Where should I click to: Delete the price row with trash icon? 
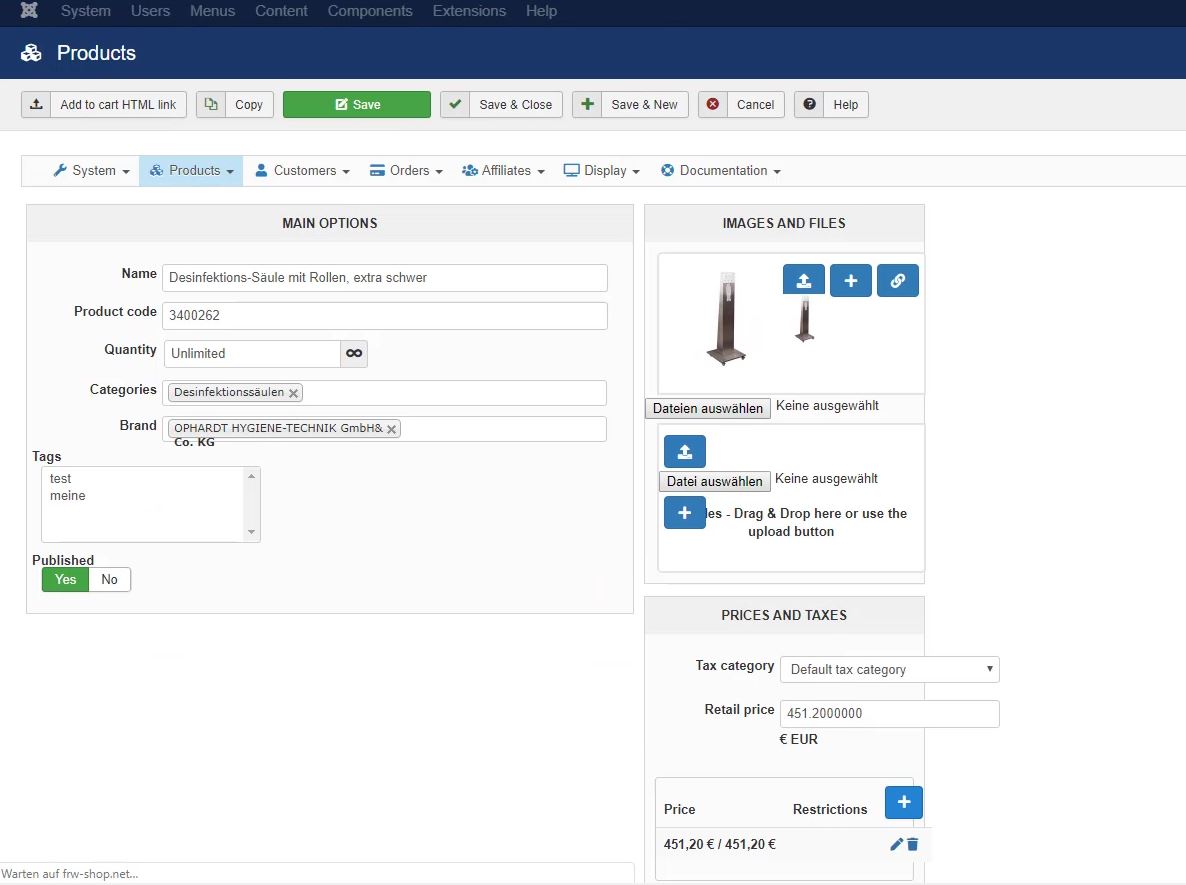click(x=913, y=844)
